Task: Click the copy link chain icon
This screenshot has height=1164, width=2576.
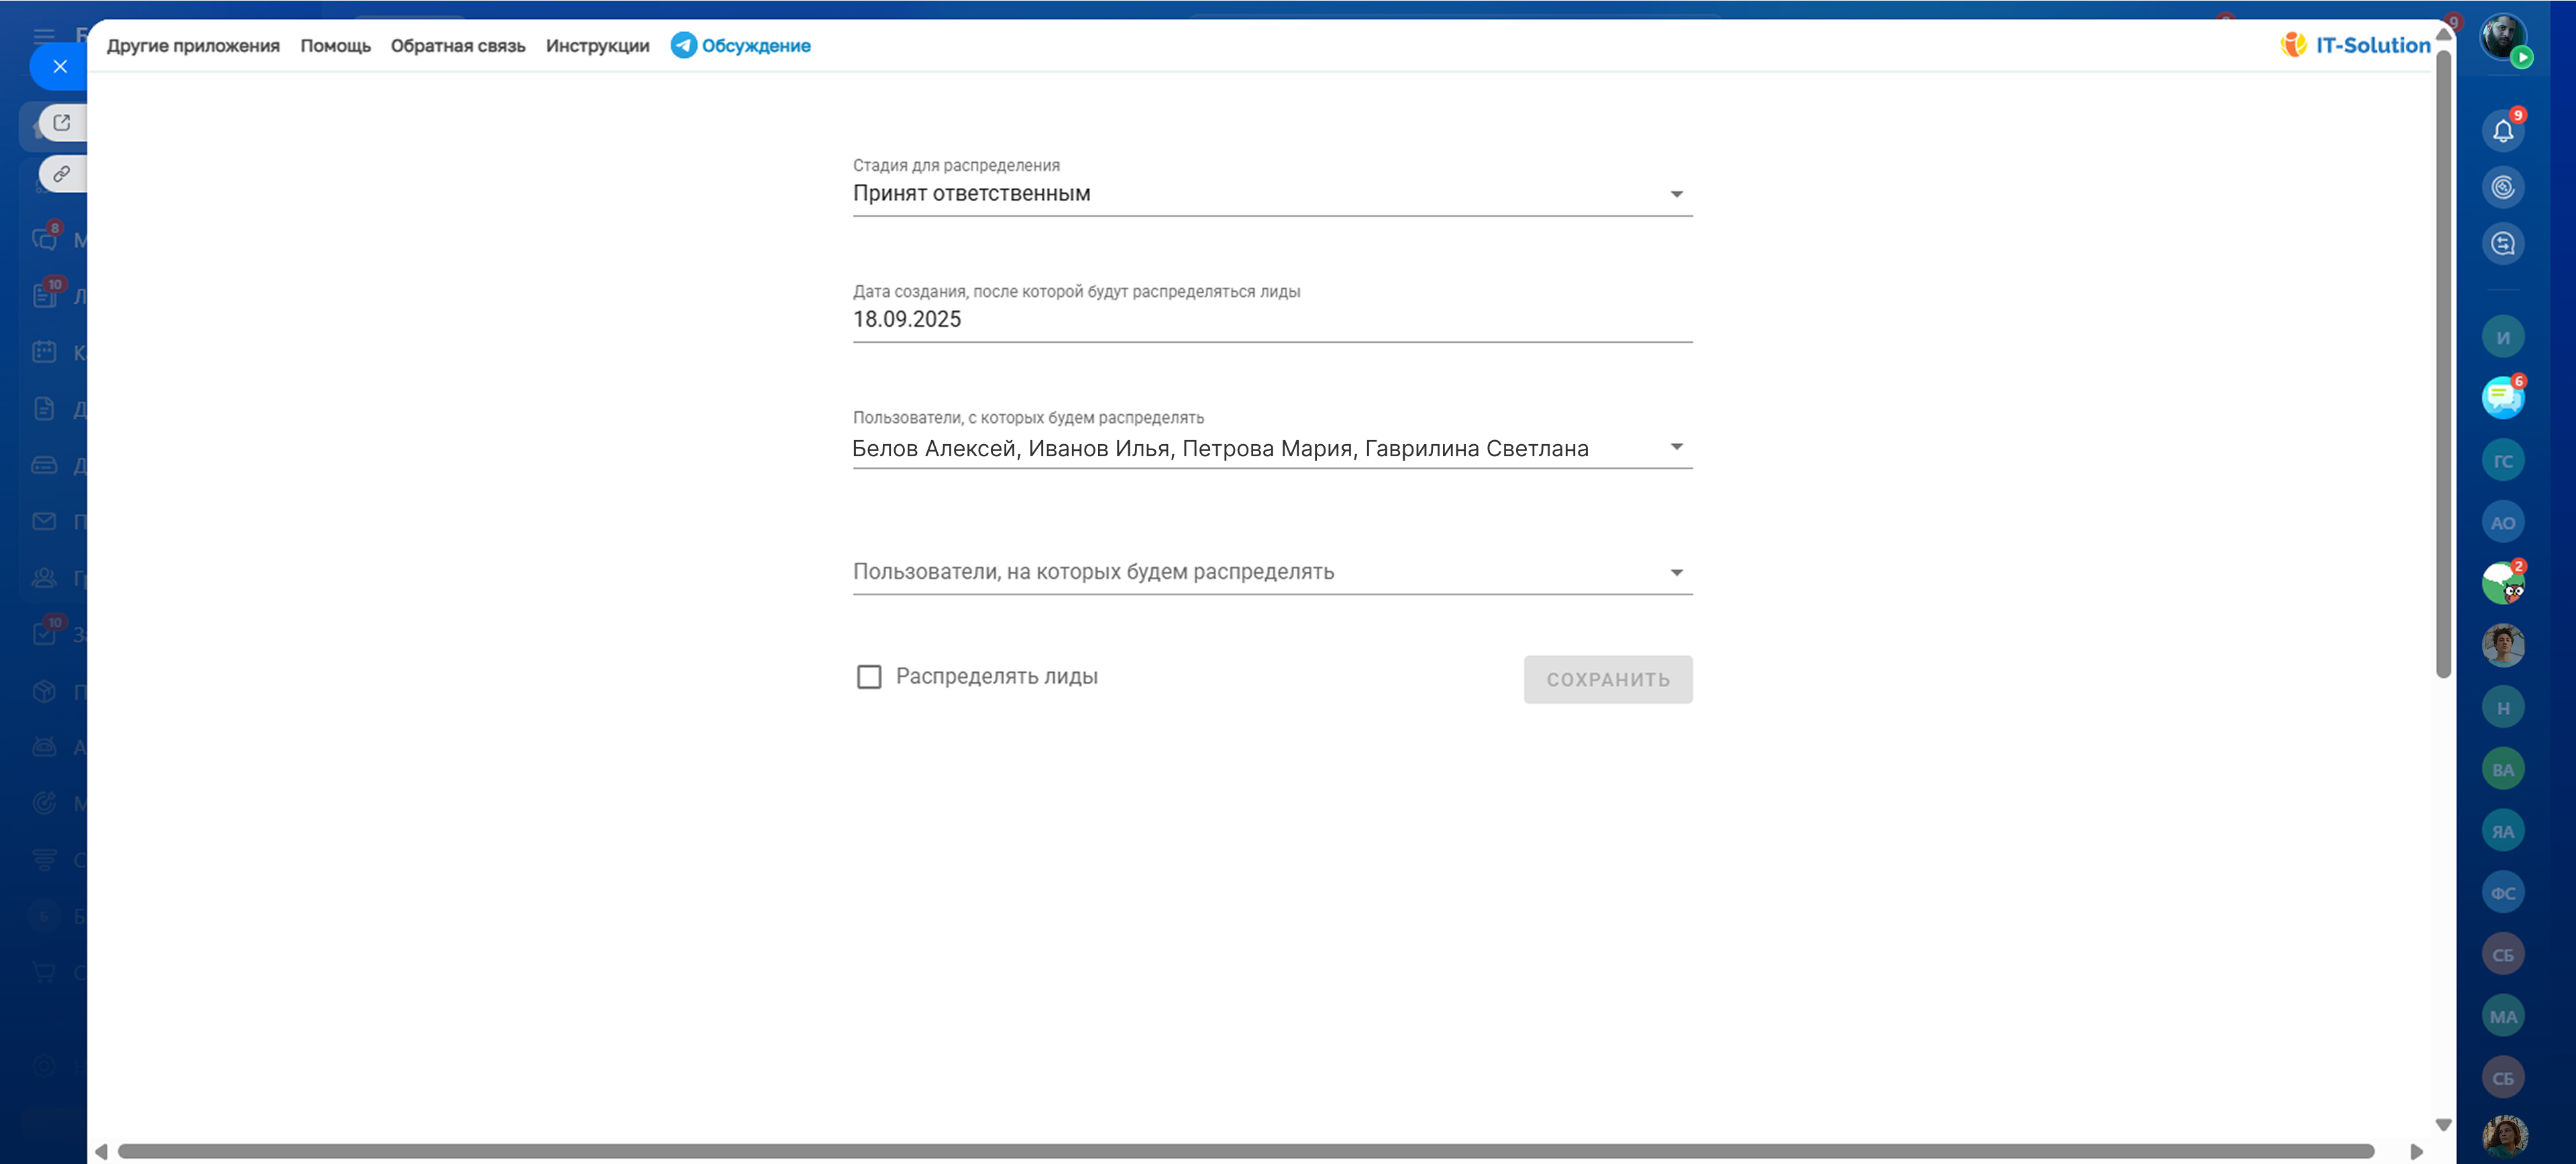Action: [62, 174]
